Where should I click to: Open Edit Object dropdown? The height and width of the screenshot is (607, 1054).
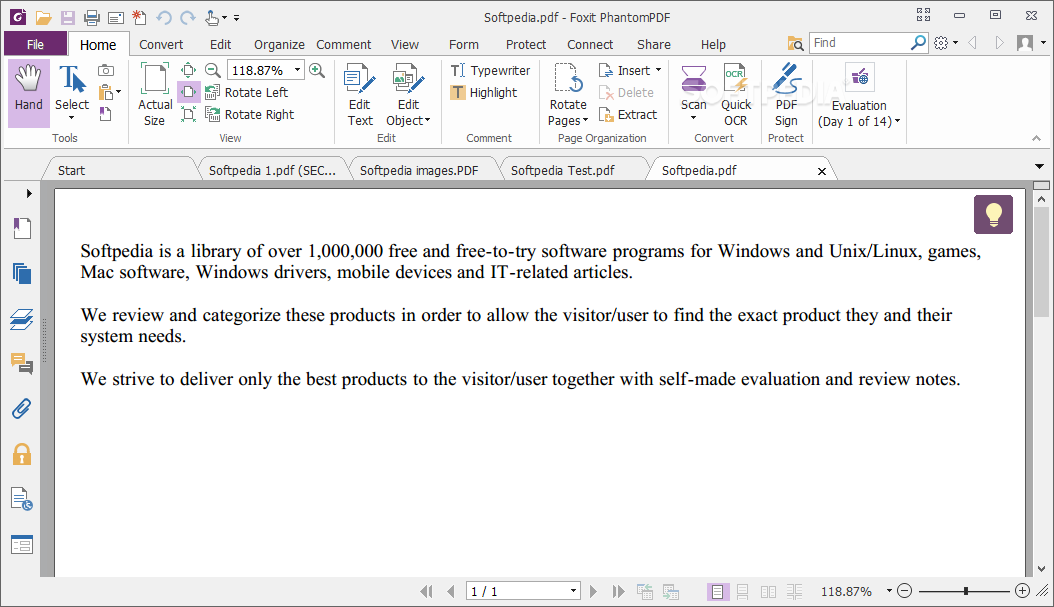click(408, 94)
